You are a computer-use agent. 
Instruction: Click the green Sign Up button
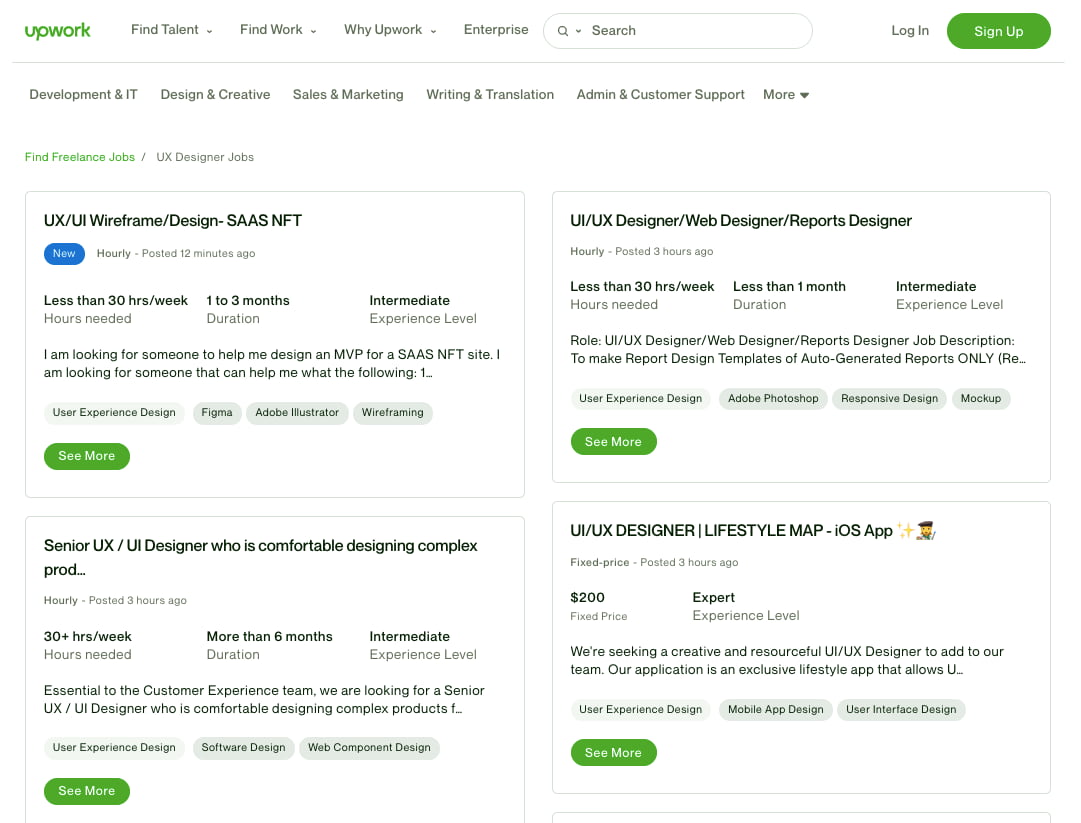[998, 31]
